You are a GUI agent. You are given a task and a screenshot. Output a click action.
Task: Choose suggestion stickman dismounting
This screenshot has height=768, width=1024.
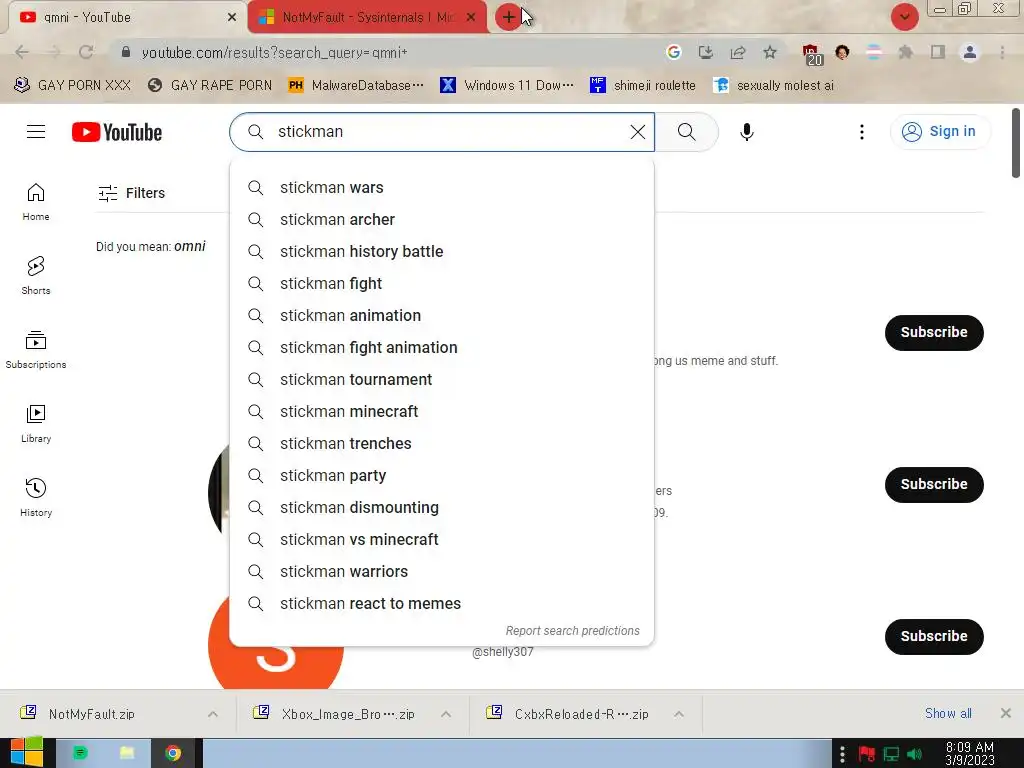441,507
